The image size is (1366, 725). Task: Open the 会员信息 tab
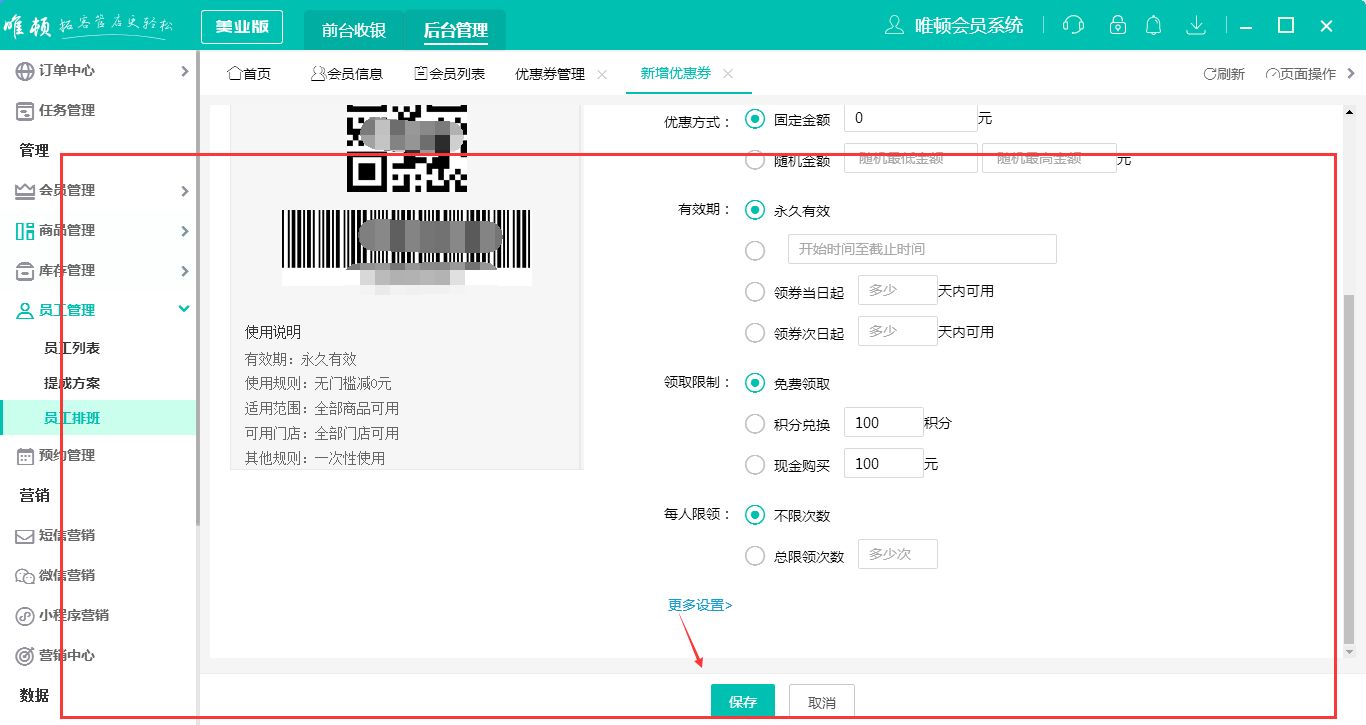(347, 74)
